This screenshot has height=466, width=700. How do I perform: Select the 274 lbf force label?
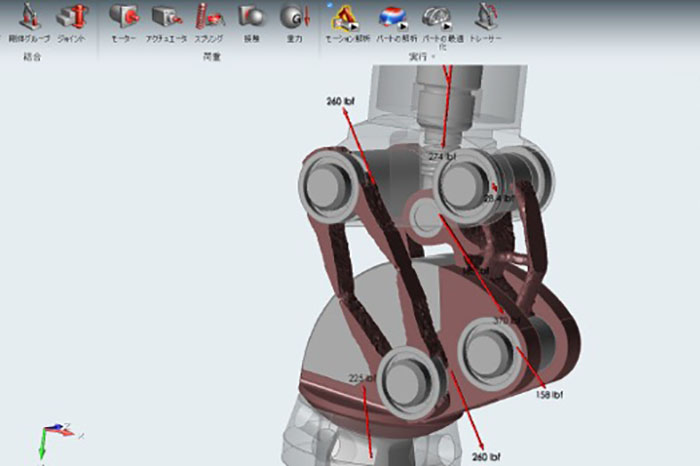coord(441,157)
